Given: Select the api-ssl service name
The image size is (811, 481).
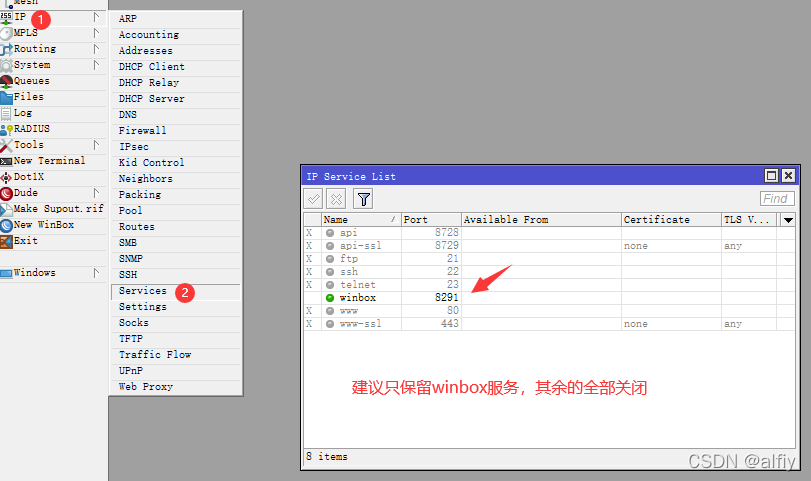Looking at the screenshot, I should click(x=361, y=246).
